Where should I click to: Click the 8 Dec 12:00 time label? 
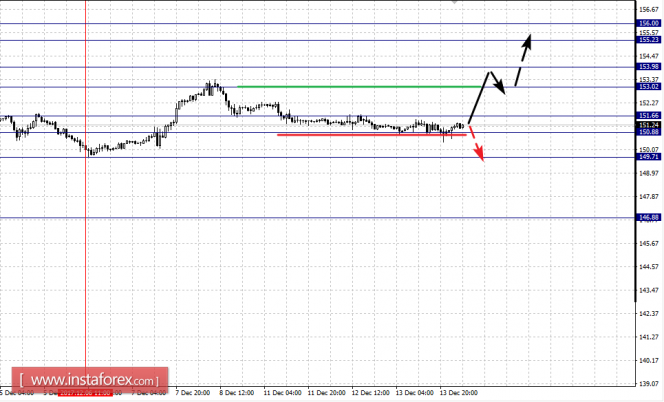[x=237, y=393]
